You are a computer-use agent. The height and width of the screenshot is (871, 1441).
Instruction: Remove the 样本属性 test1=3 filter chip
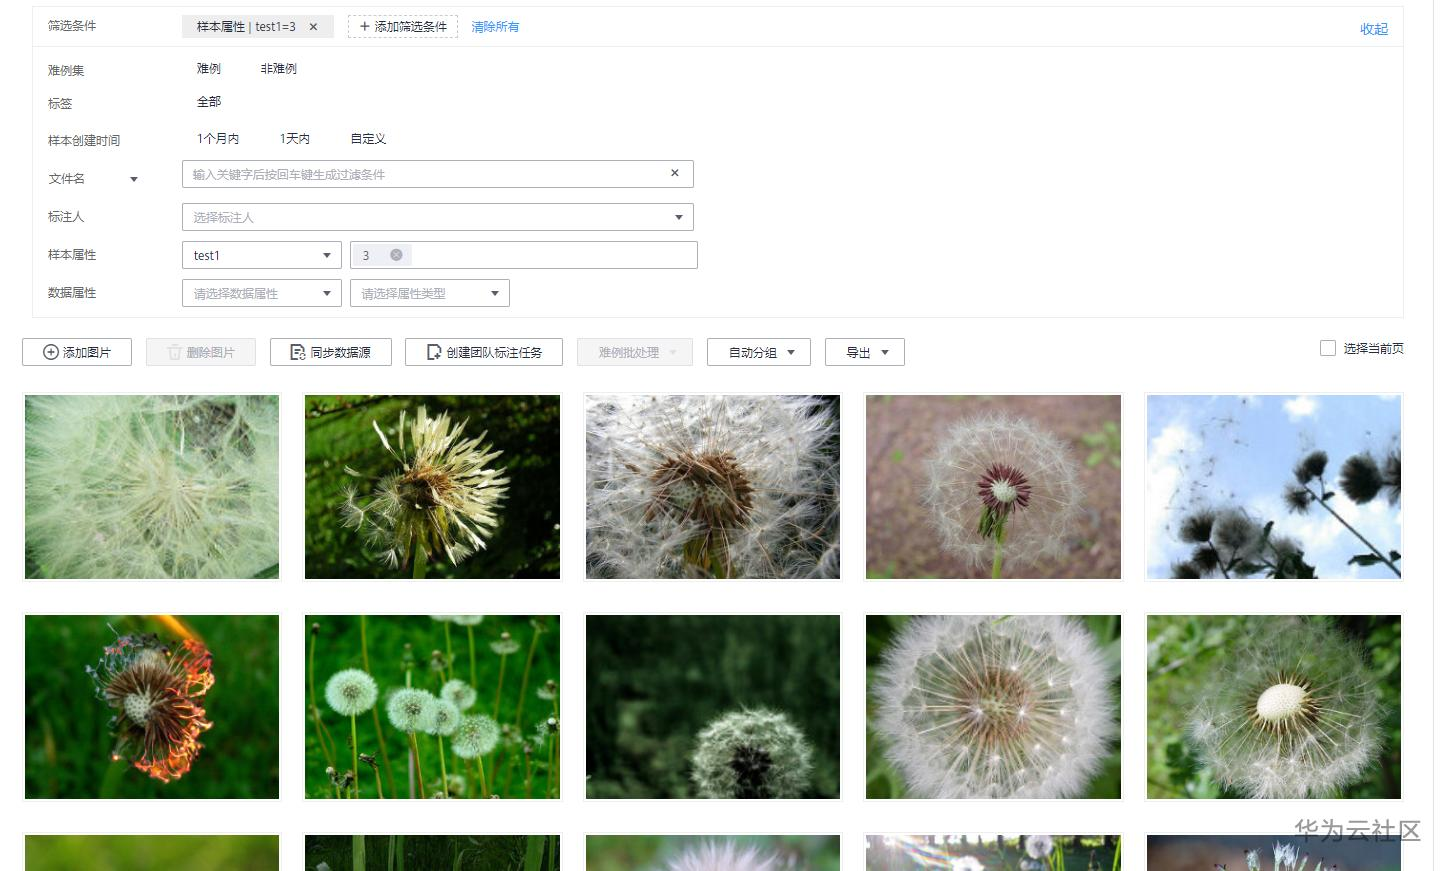click(315, 27)
